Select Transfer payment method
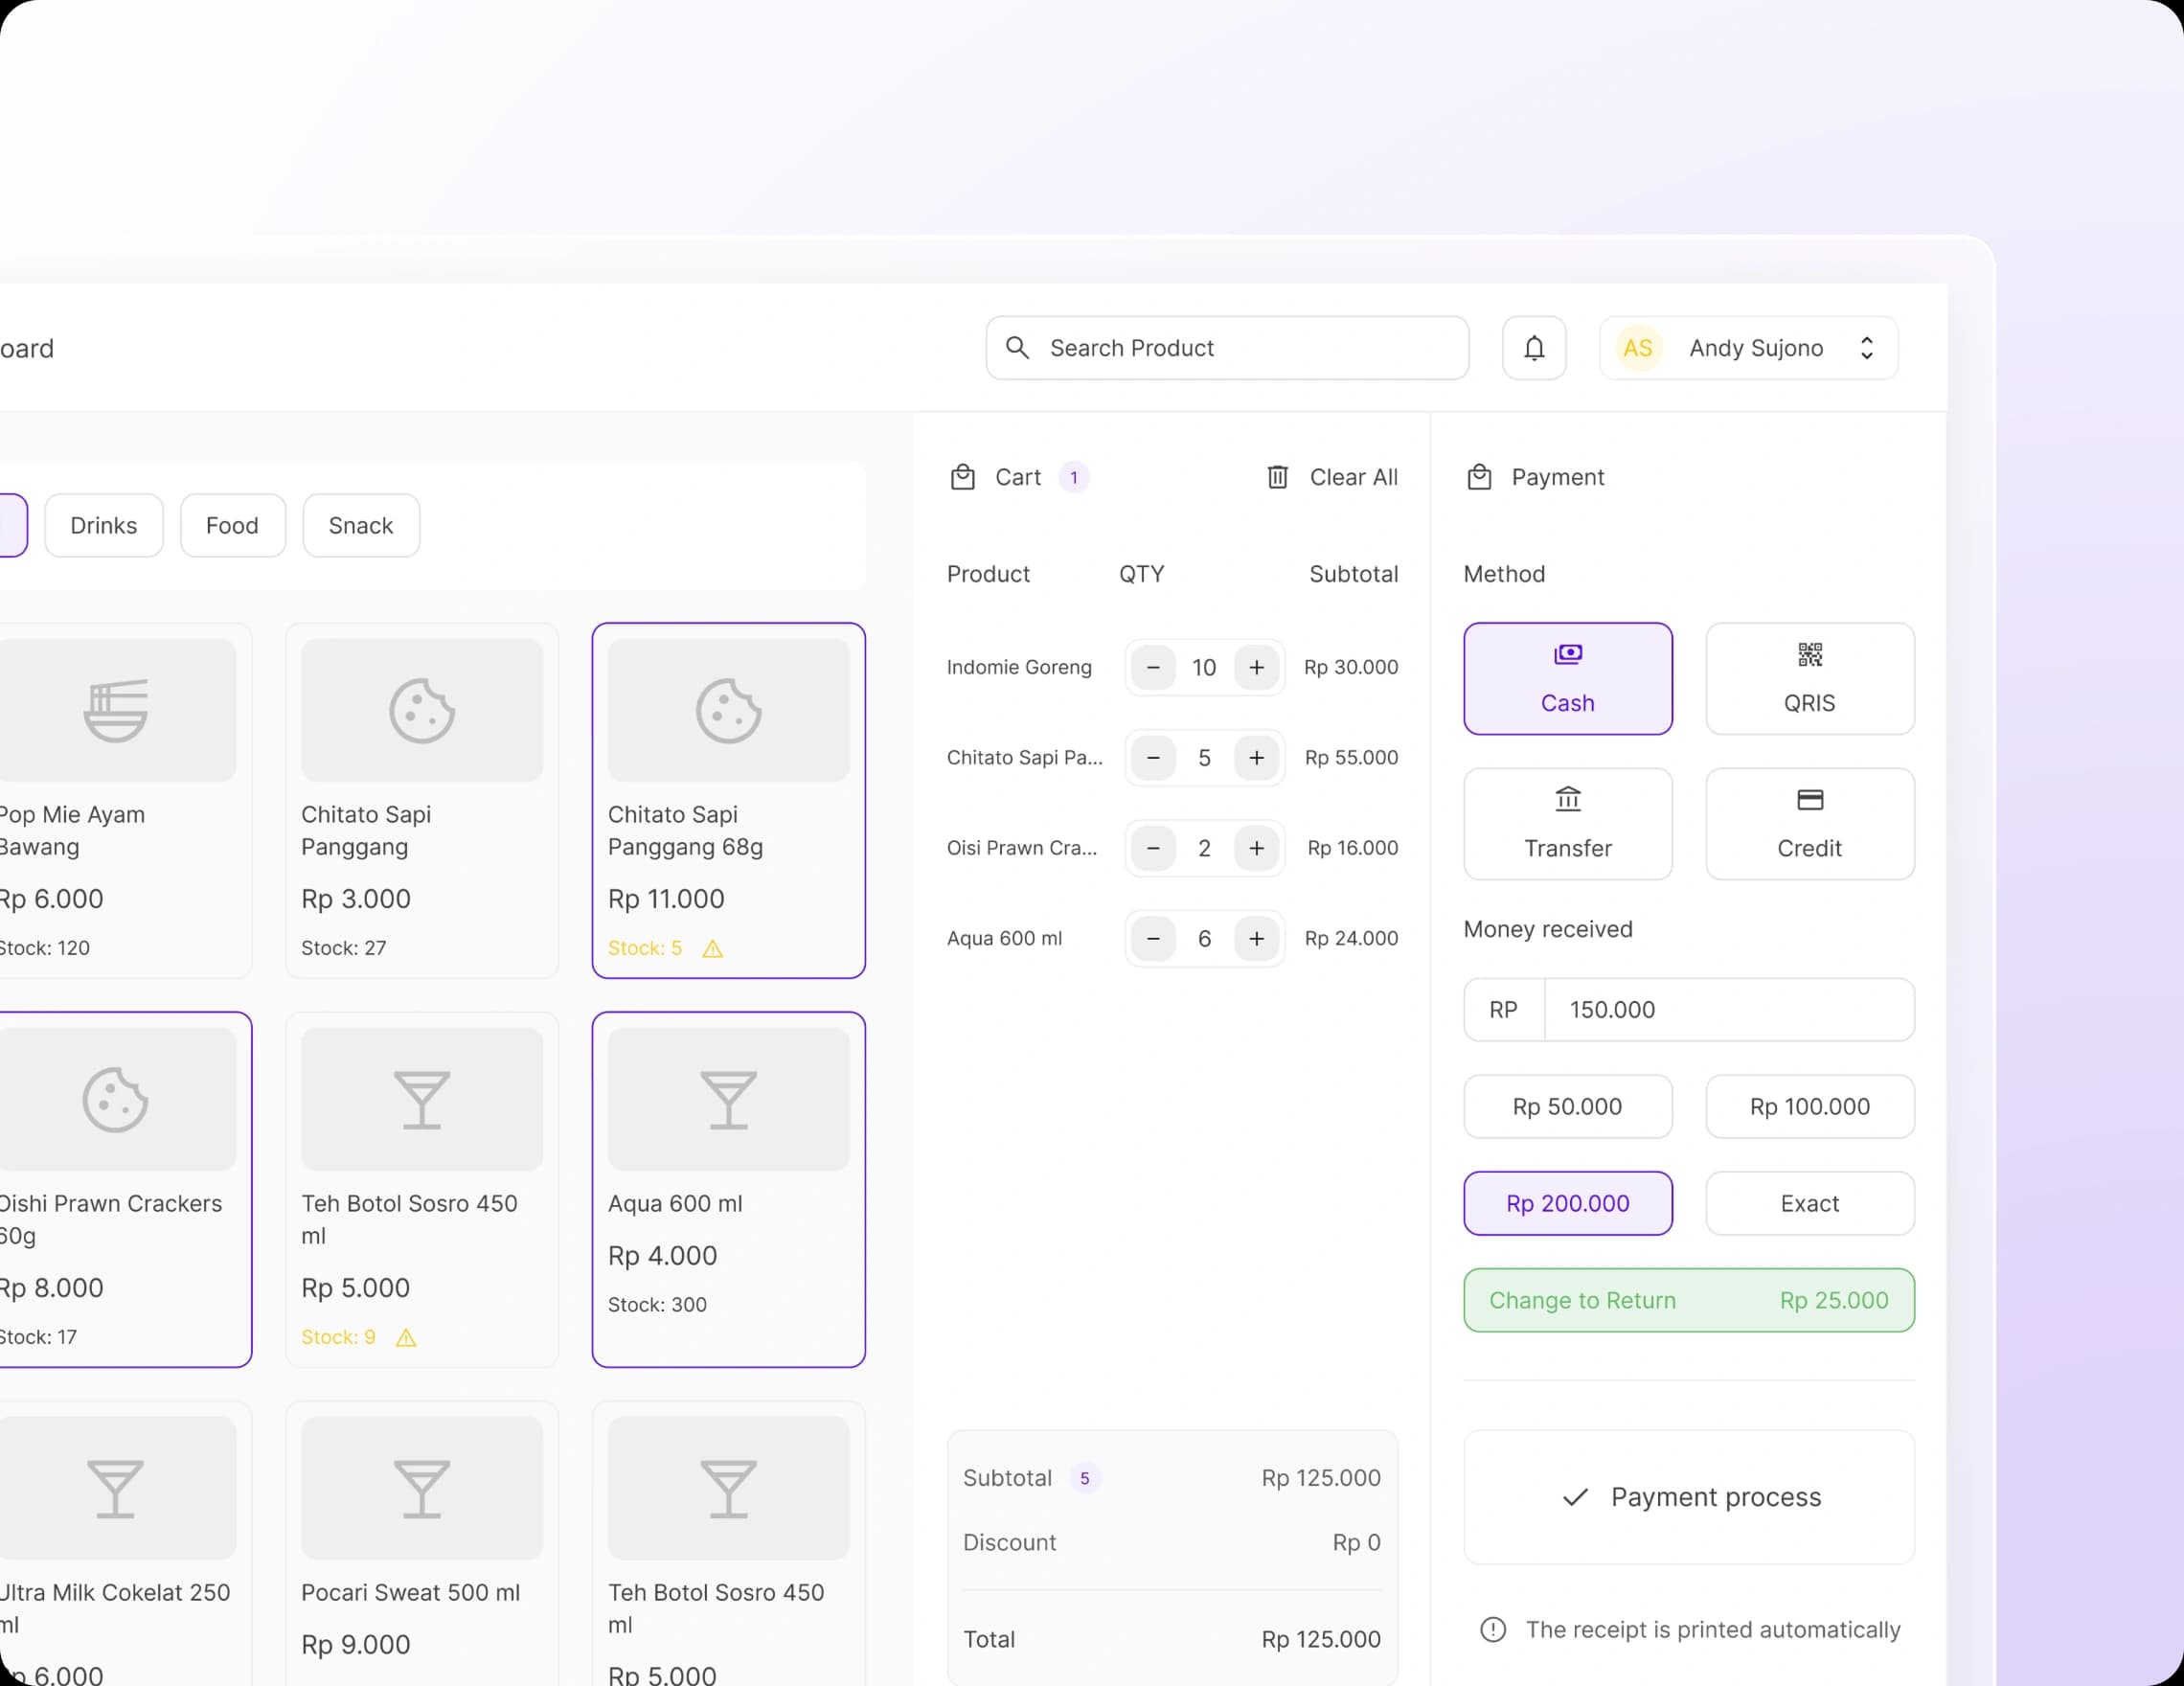Image resolution: width=2184 pixels, height=1686 pixels. pos(1567,824)
